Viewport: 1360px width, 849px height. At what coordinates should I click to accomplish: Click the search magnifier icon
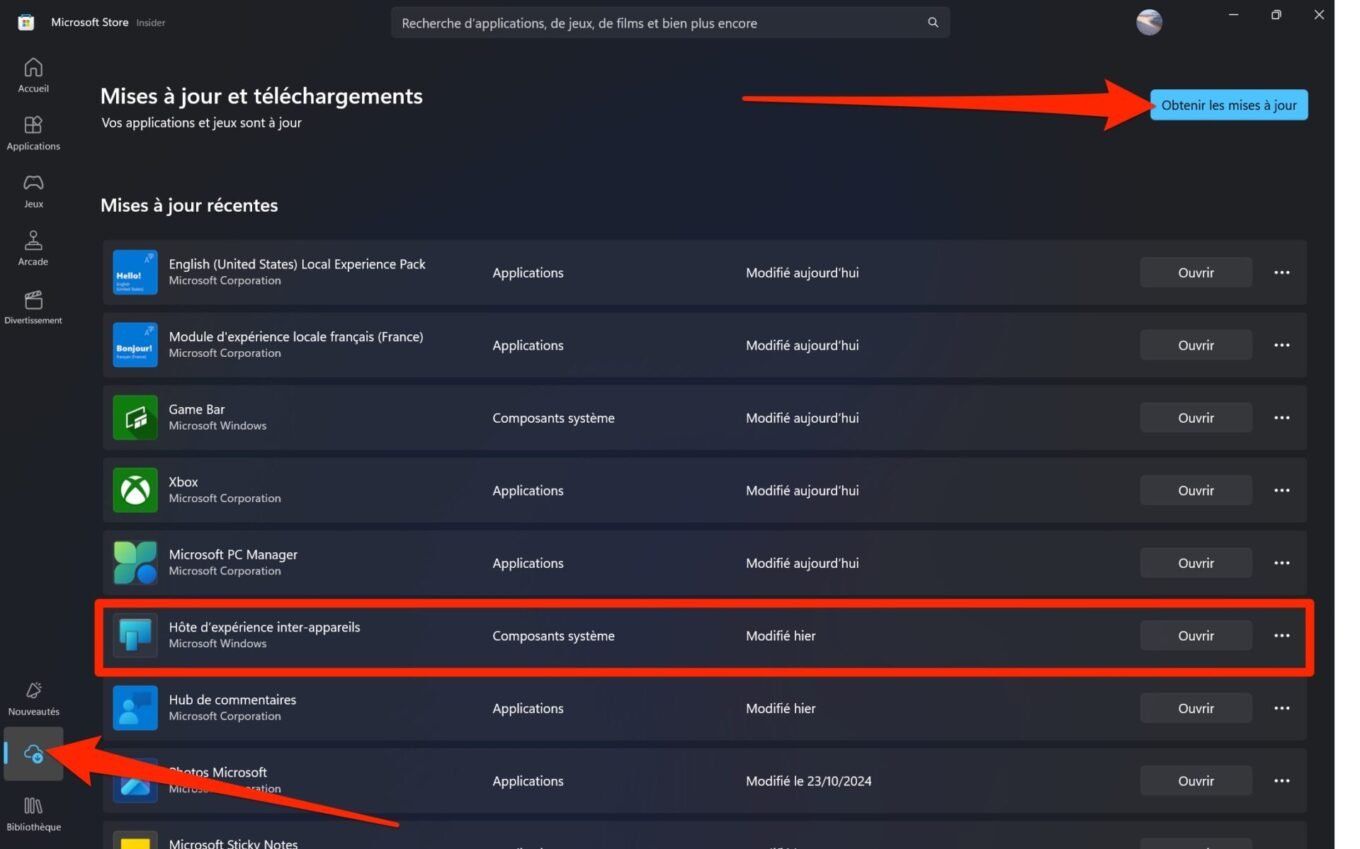933,22
